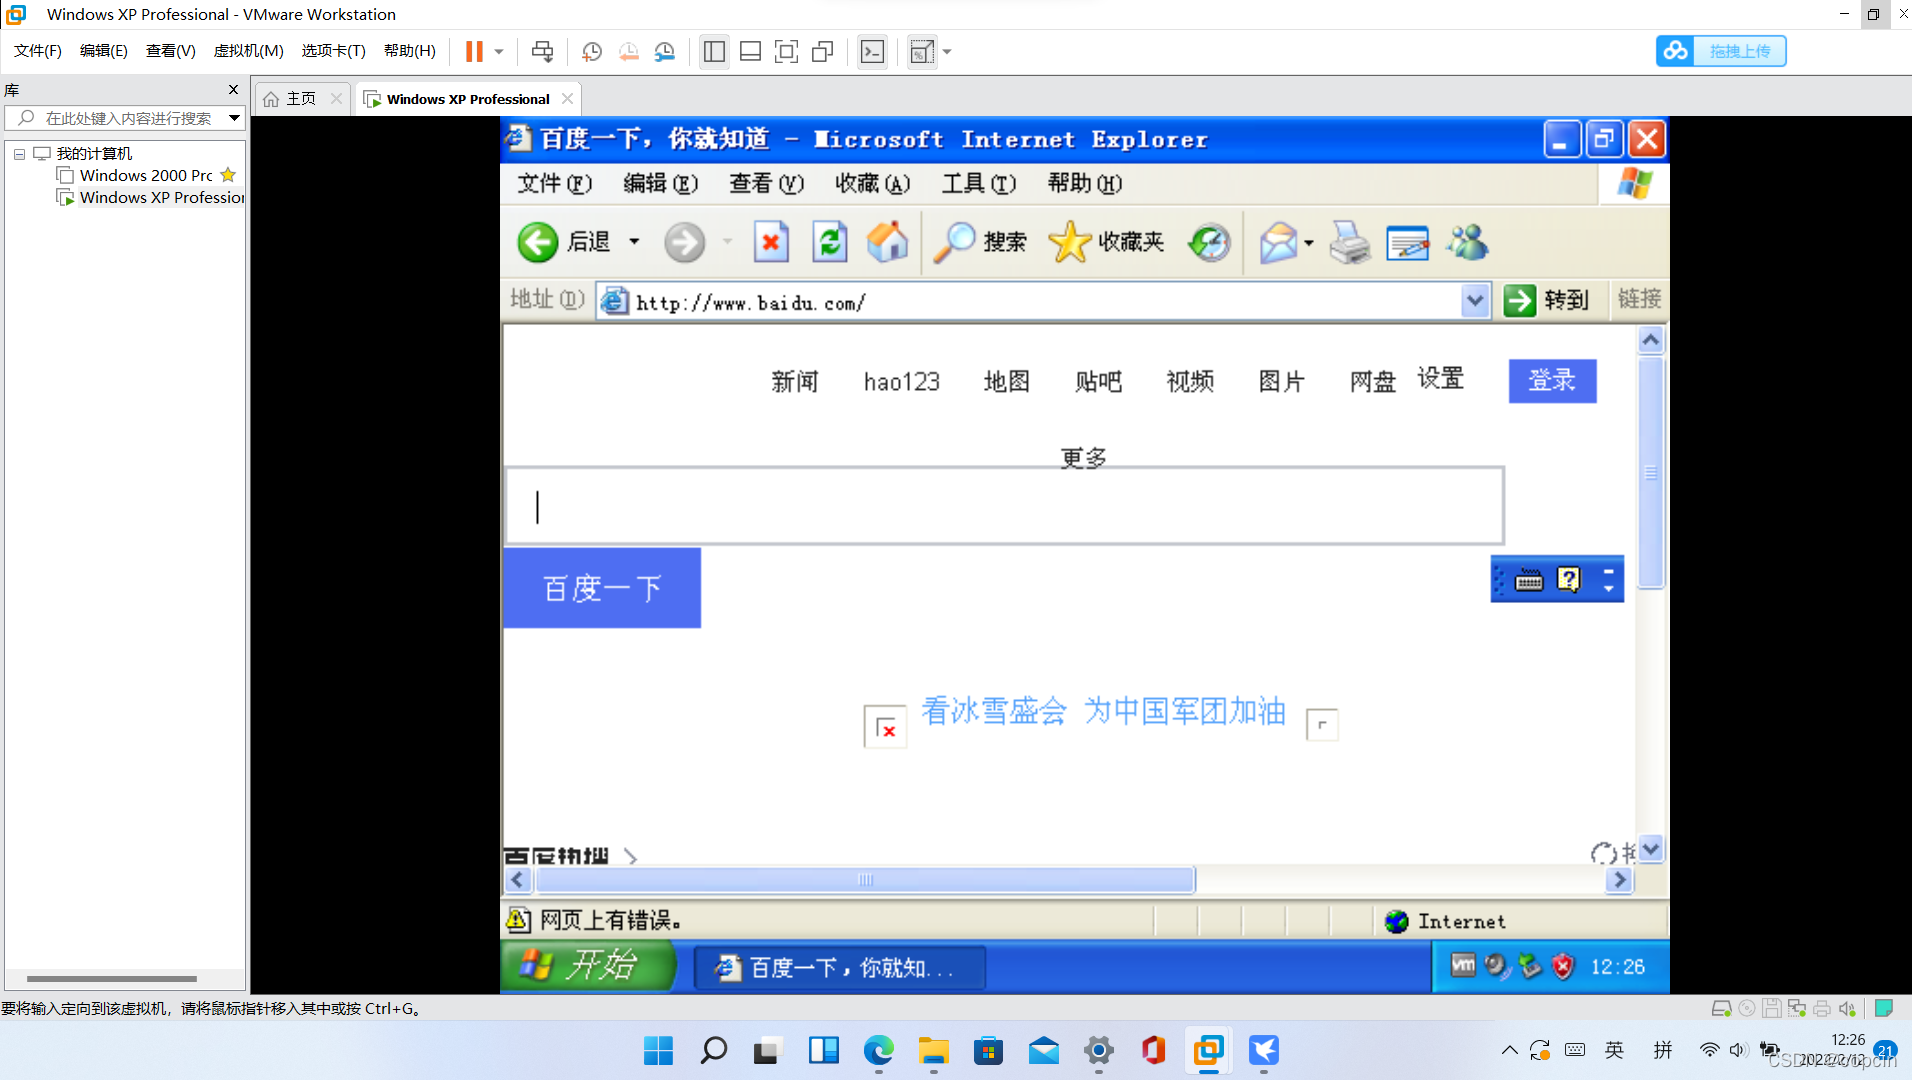Image resolution: width=1912 pixels, height=1080 pixels.
Task: Click the on-screen keyboard icon on IME bar
Action: pyautogui.click(x=1529, y=580)
